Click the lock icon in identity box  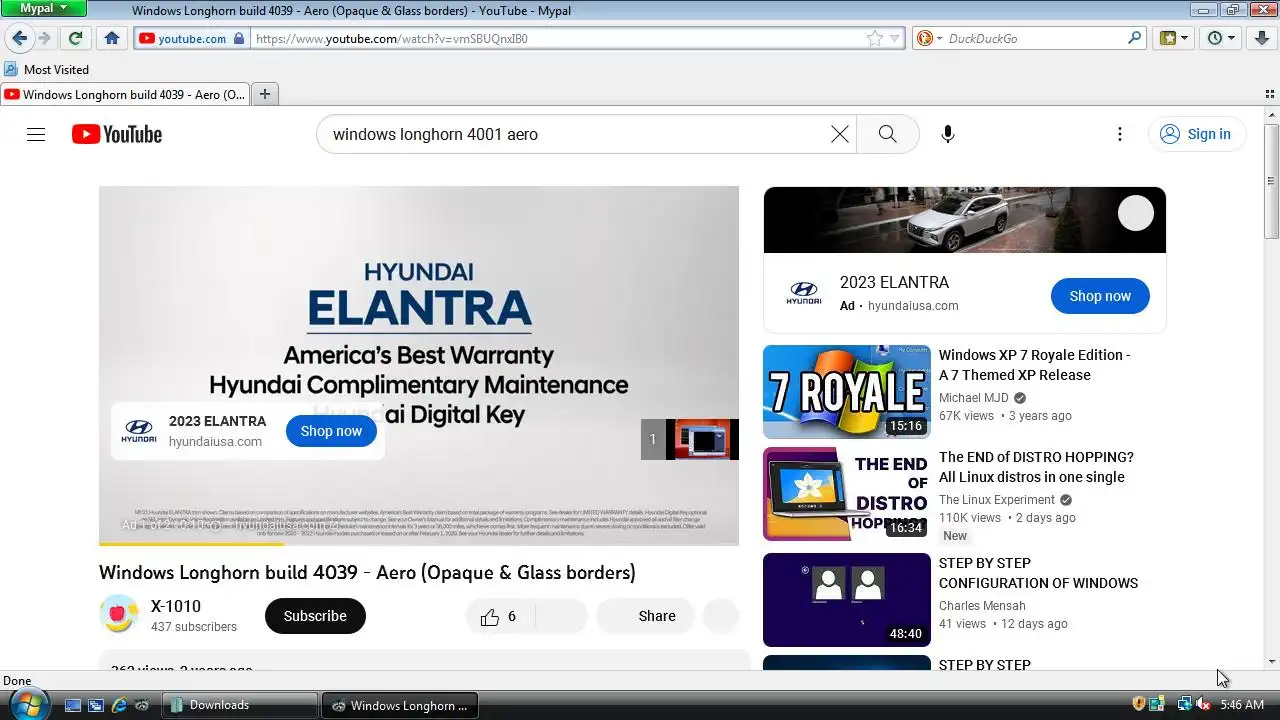[238, 38]
